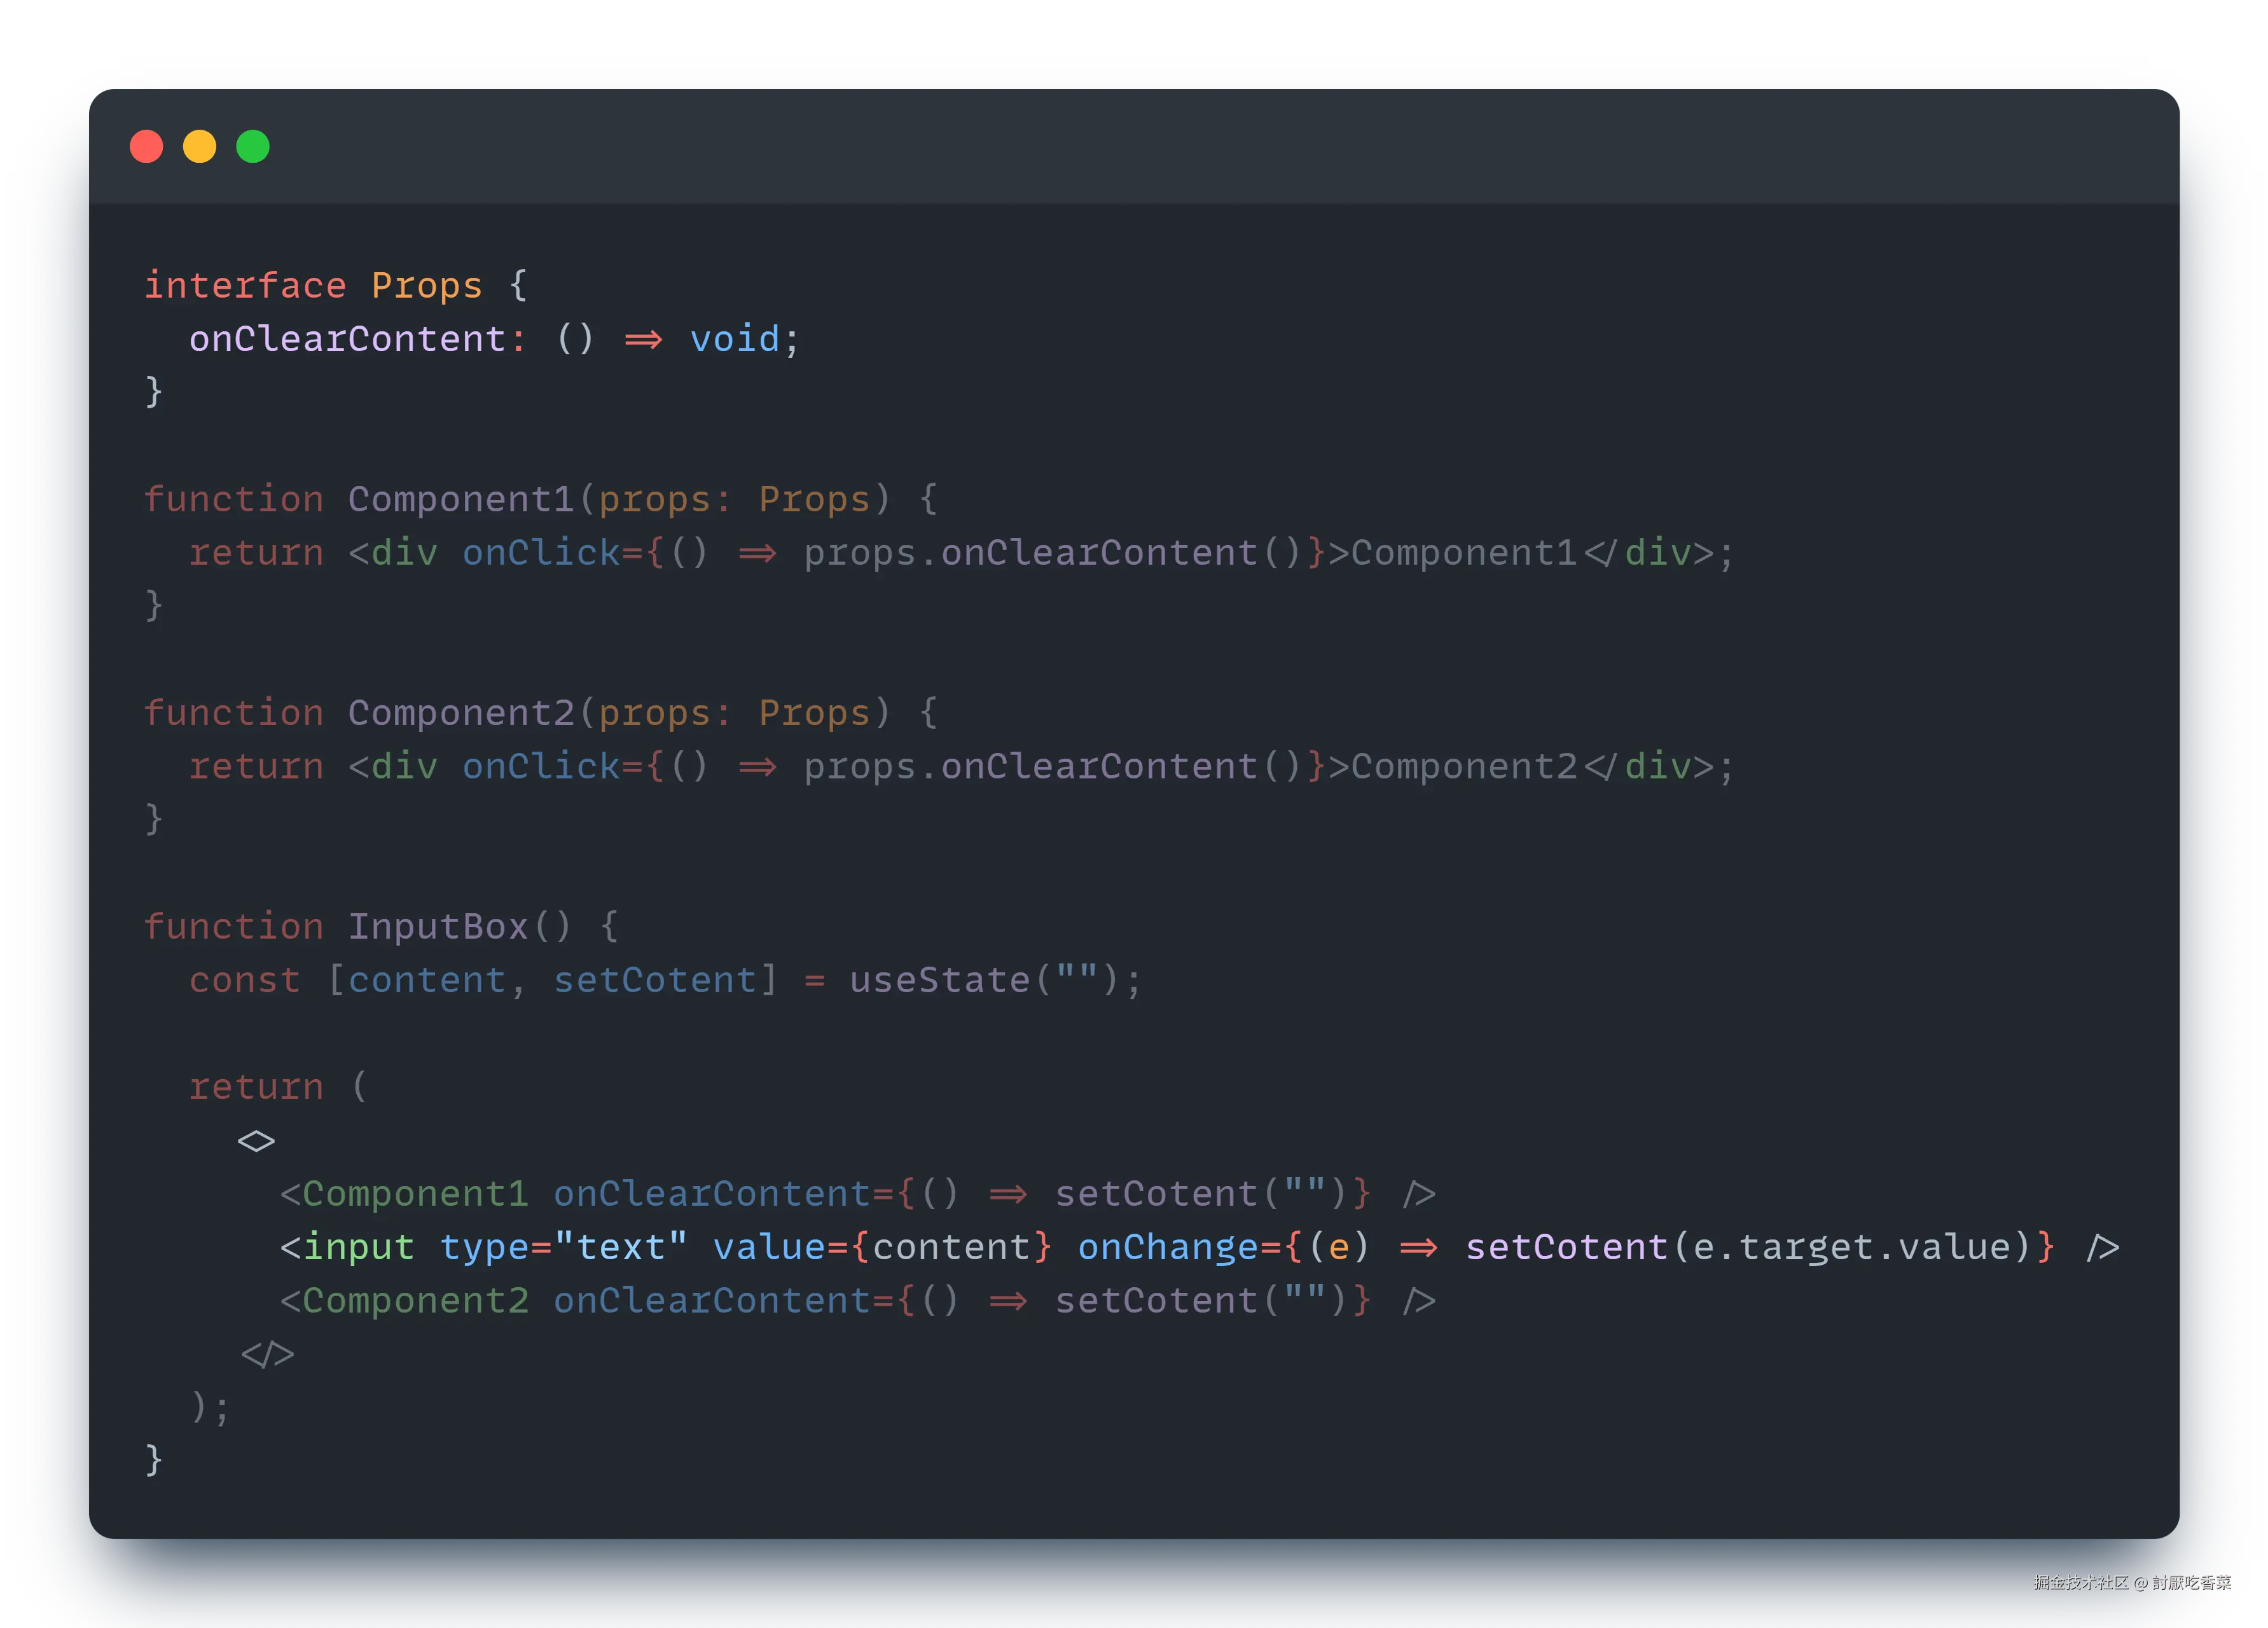Click the '<Component2' JSX tag in the return
The image size is (2268, 1628).
(404, 1301)
